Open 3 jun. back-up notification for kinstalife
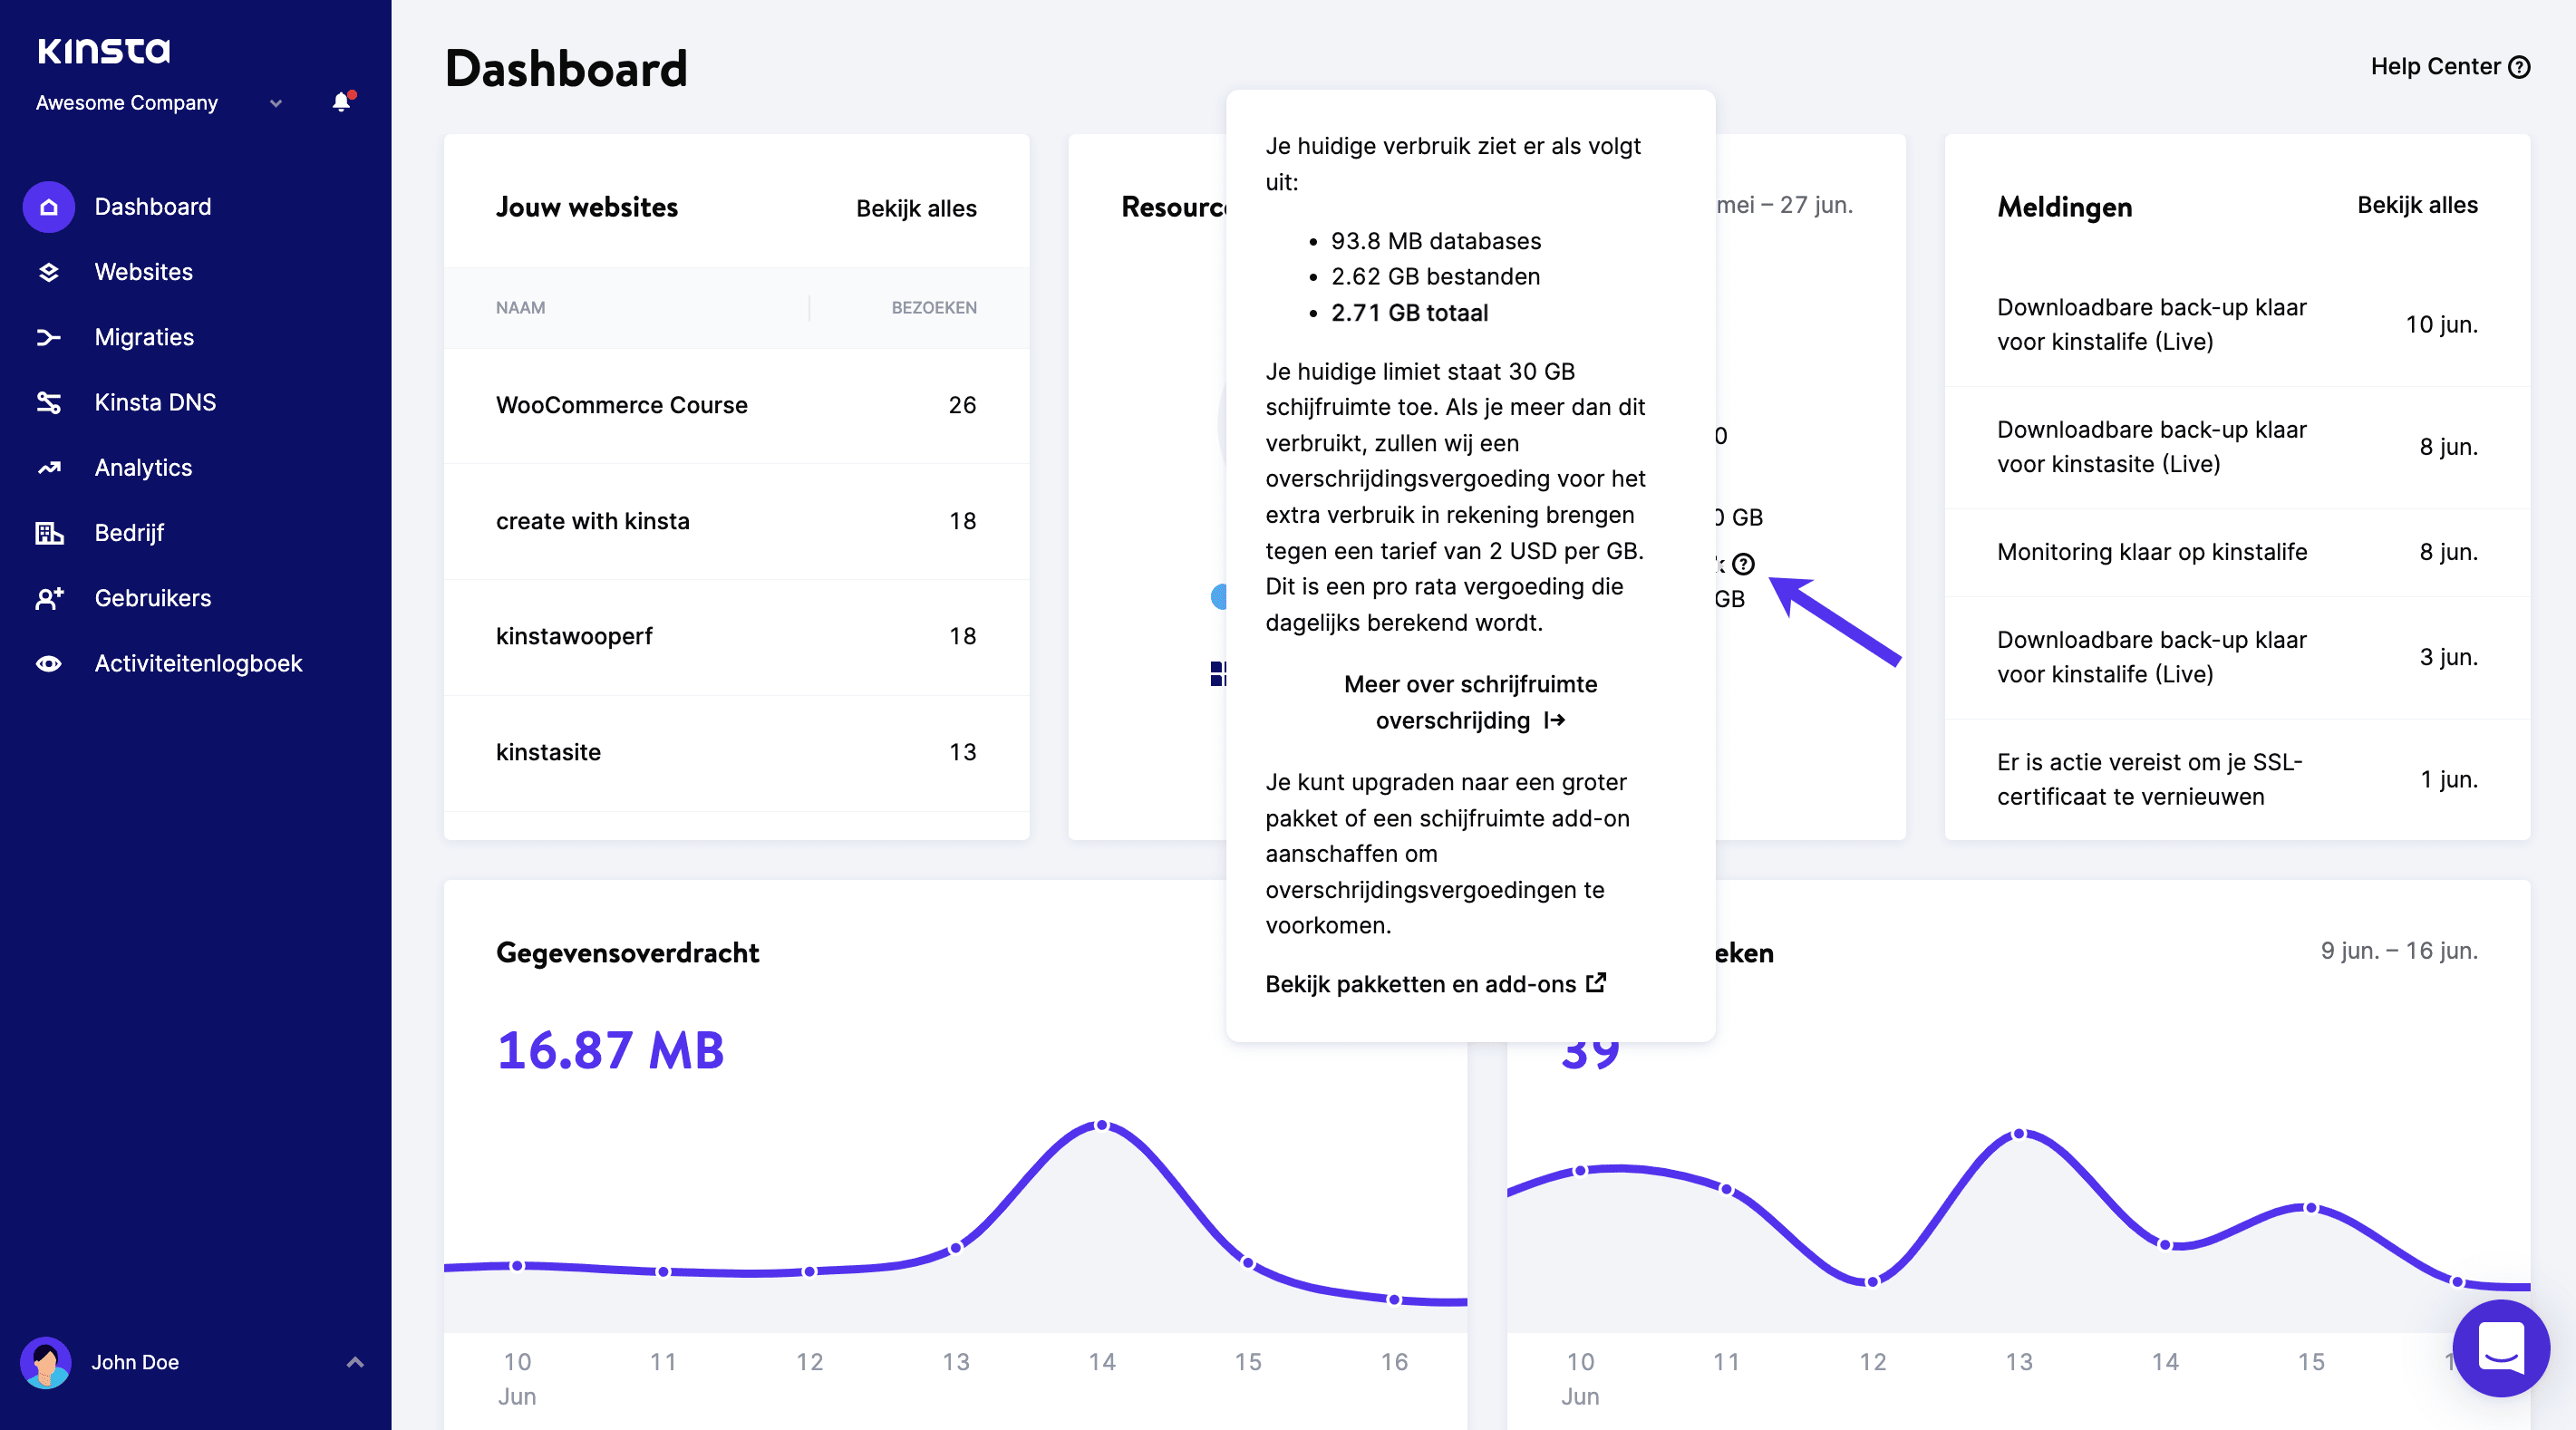2576x1430 pixels. pos(2237,657)
